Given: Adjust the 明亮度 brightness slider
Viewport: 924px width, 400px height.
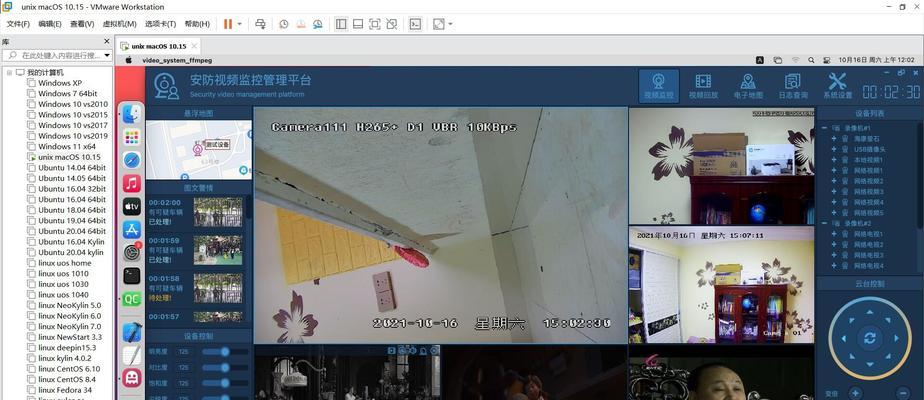Looking at the screenshot, I should tap(225, 352).
